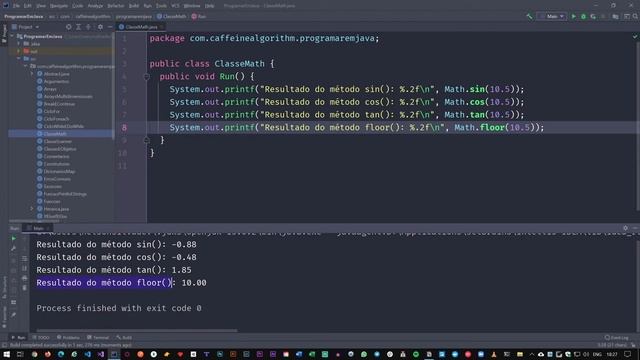Select ClasseScanner in project tree
Screen dimensions: 640x360
[x=58, y=141]
